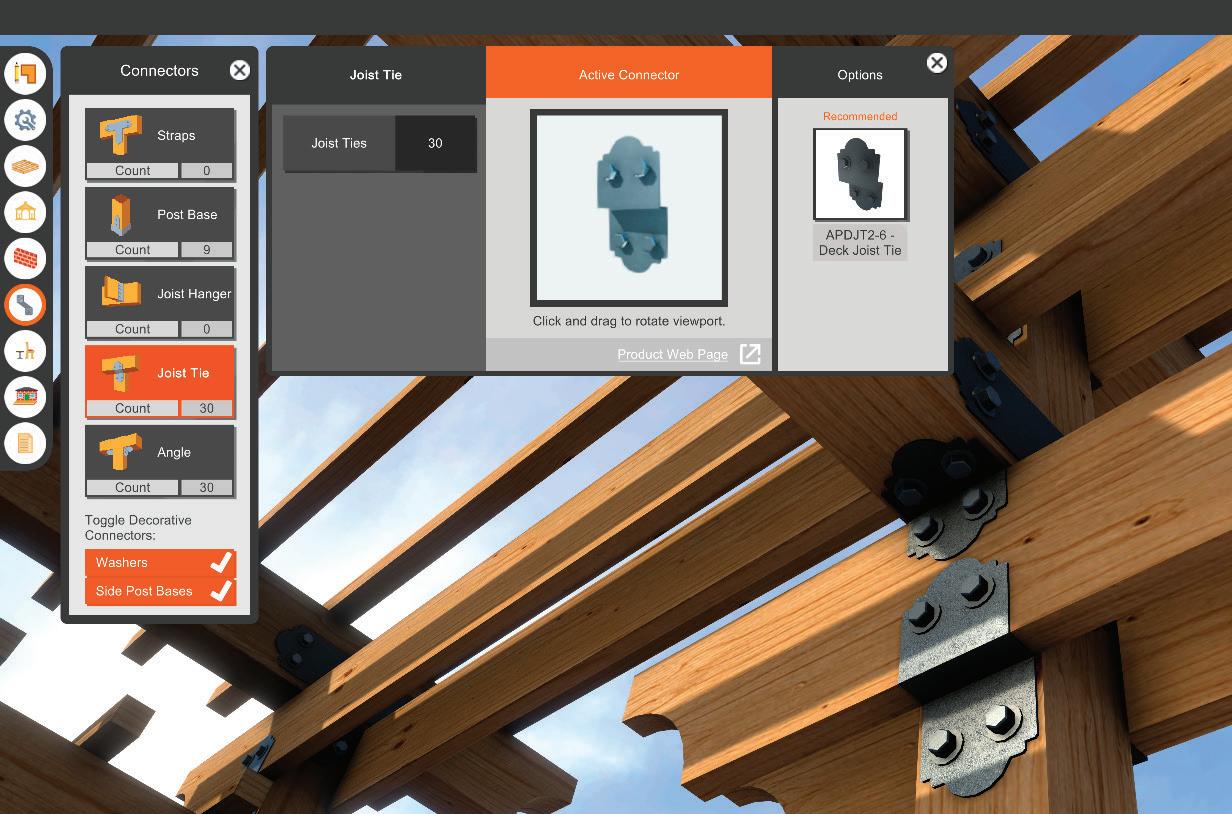Click the Straps count value 0
The image size is (1232, 814).
(x=207, y=171)
